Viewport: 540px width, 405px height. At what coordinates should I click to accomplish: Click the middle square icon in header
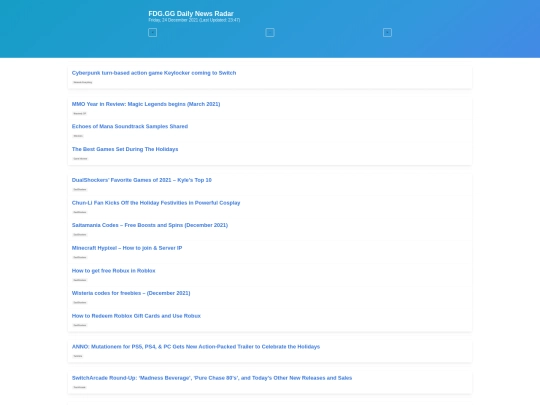point(270,33)
